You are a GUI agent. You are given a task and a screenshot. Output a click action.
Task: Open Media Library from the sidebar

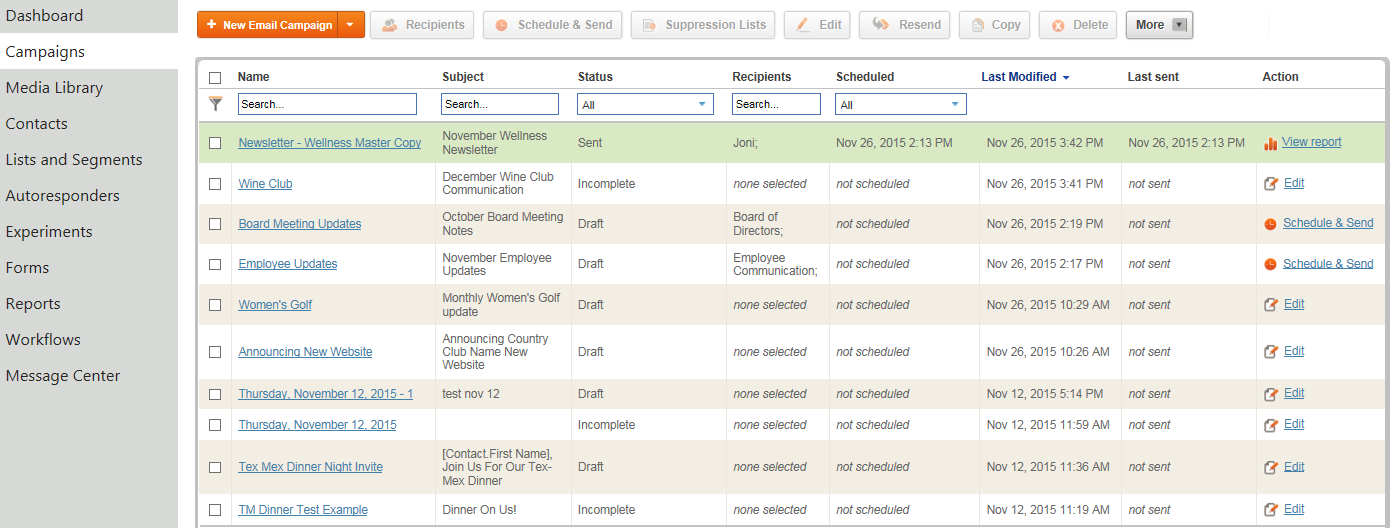[x=54, y=88]
